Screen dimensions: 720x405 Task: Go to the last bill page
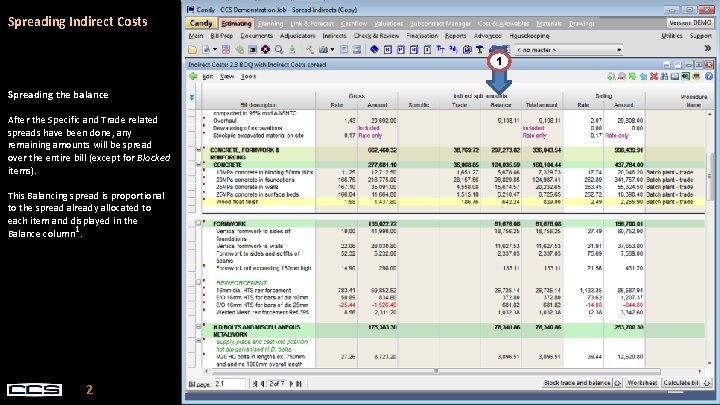click(298, 383)
